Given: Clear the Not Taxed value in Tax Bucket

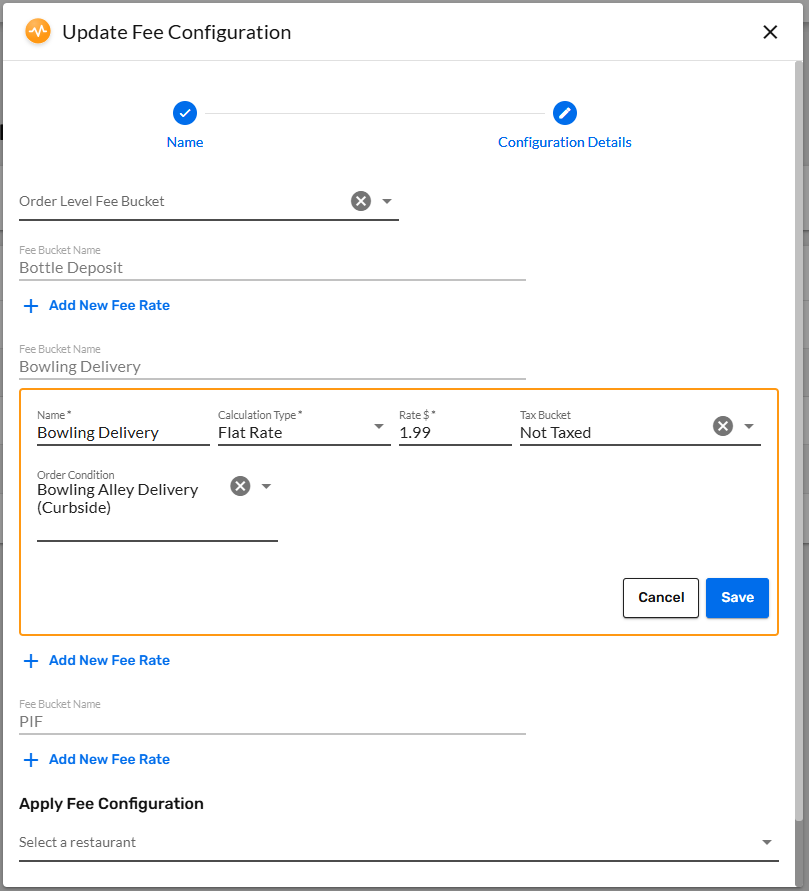Looking at the screenshot, I should click(722, 425).
